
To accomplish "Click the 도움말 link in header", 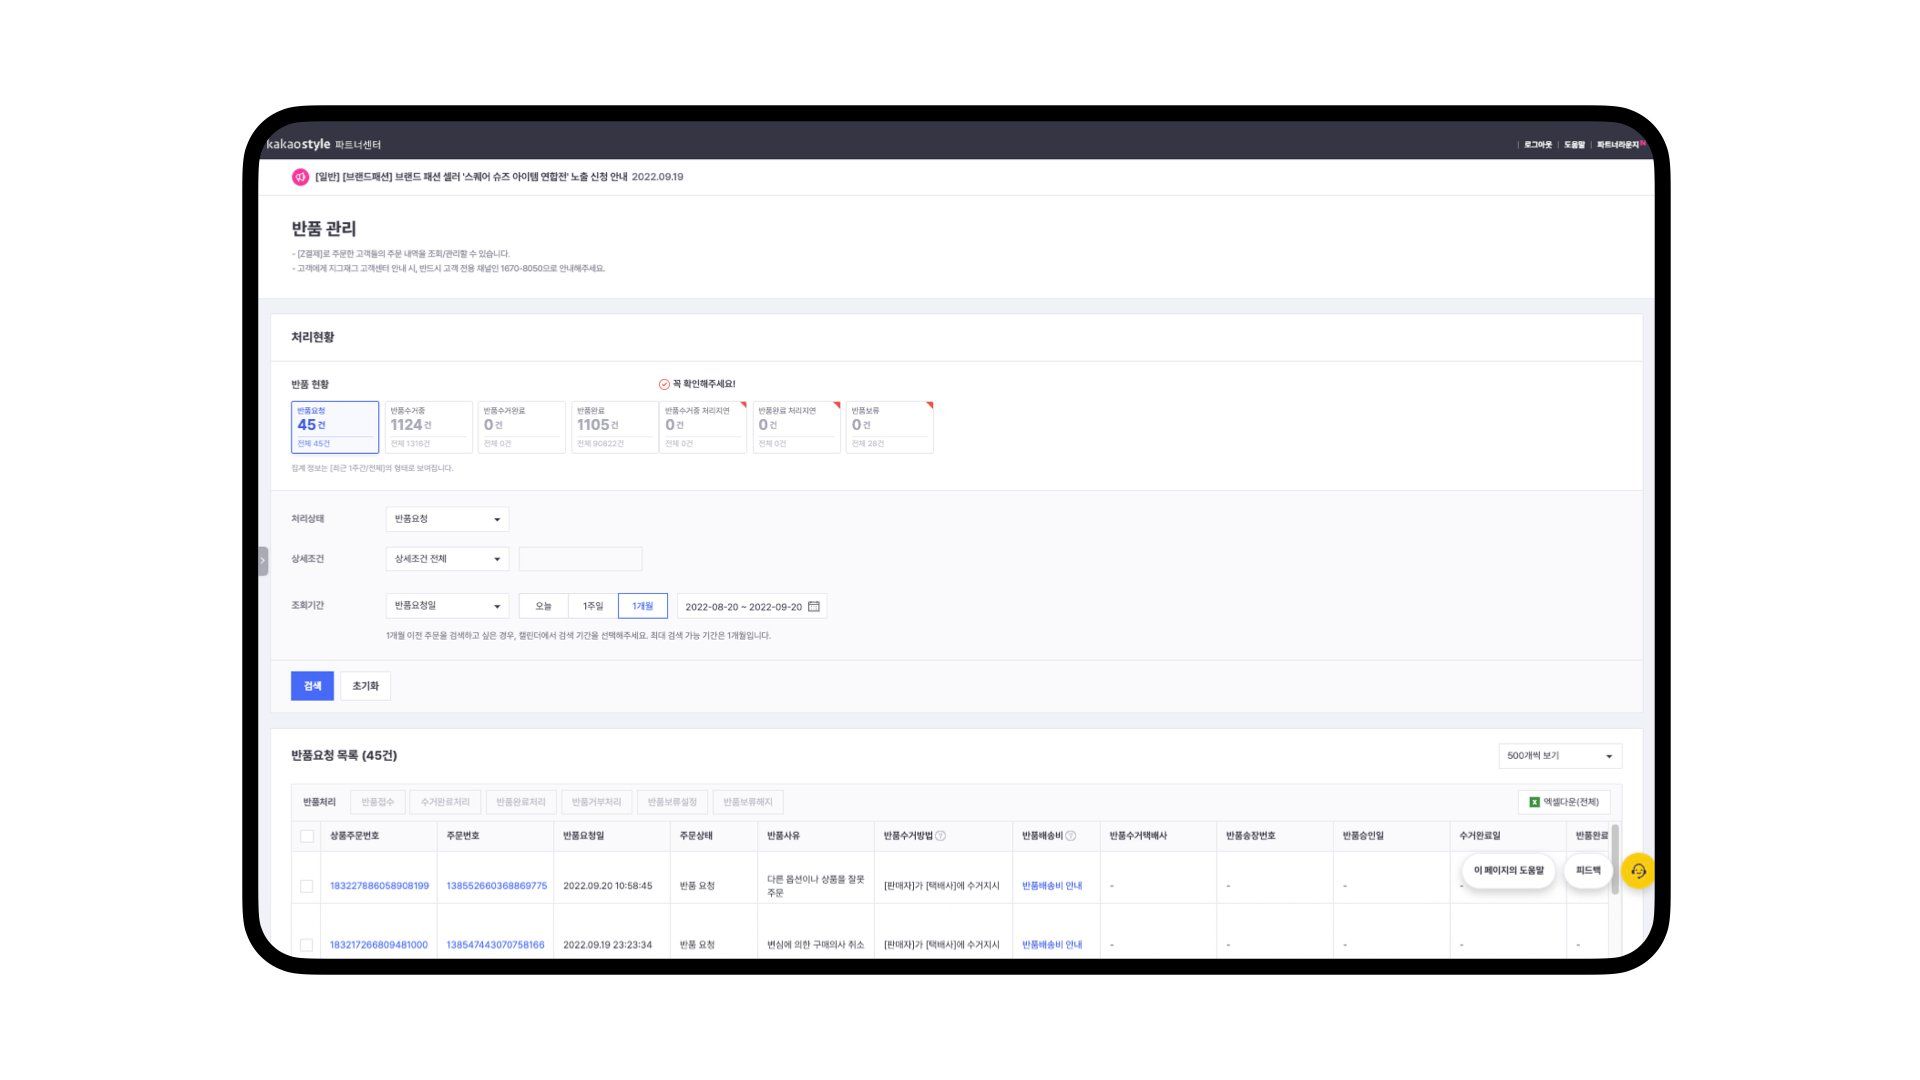I will 1574,145.
